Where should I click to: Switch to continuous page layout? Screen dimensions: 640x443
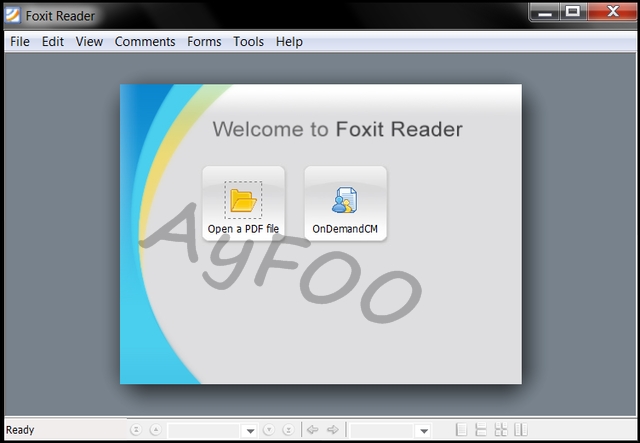[481, 430]
